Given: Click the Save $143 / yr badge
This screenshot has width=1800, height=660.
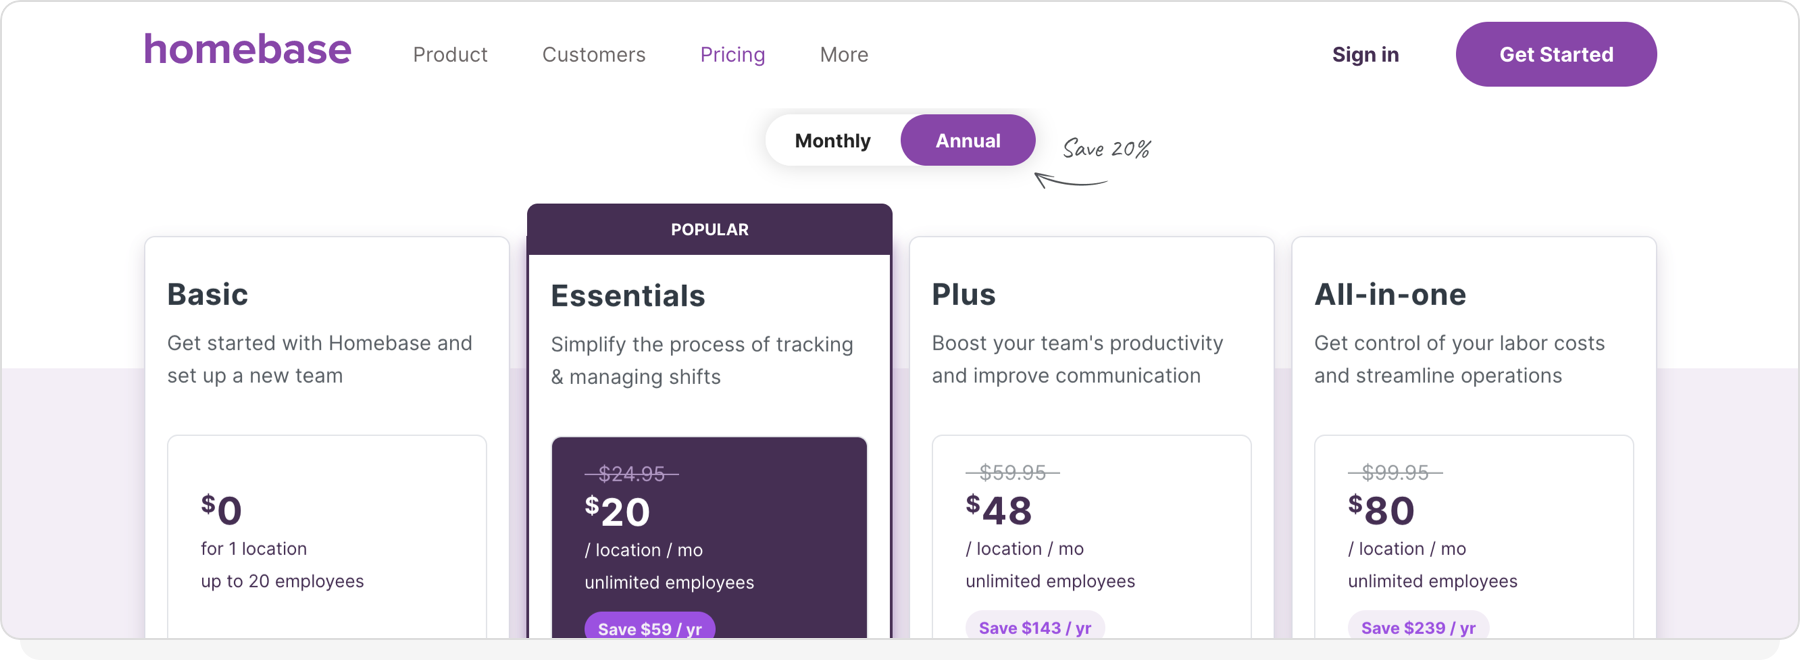Looking at the screenshot, I should click(x=1035, y=627).
